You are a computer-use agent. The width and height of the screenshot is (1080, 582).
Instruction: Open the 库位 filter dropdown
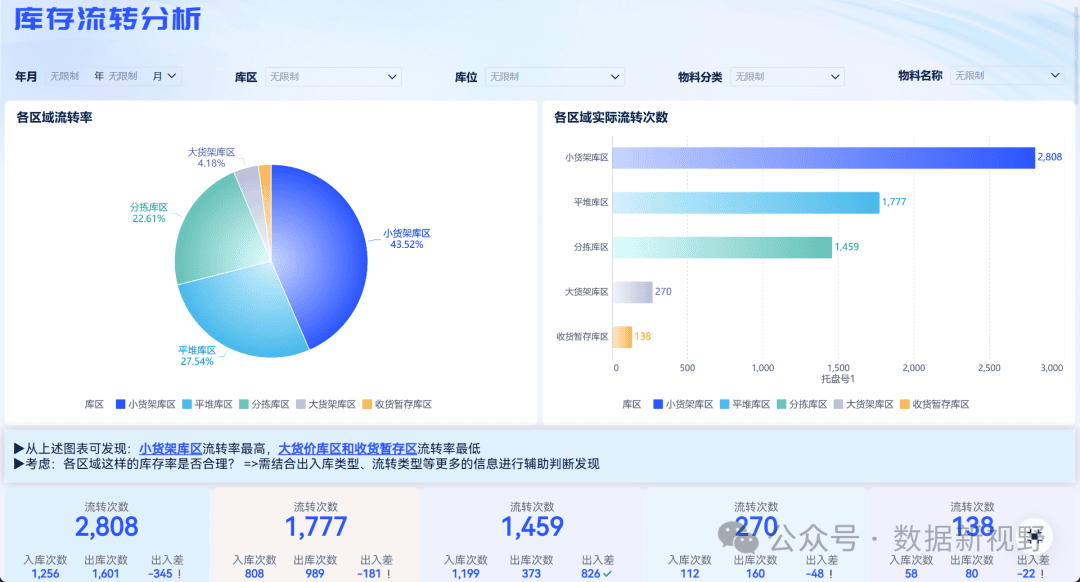[554, 76]
